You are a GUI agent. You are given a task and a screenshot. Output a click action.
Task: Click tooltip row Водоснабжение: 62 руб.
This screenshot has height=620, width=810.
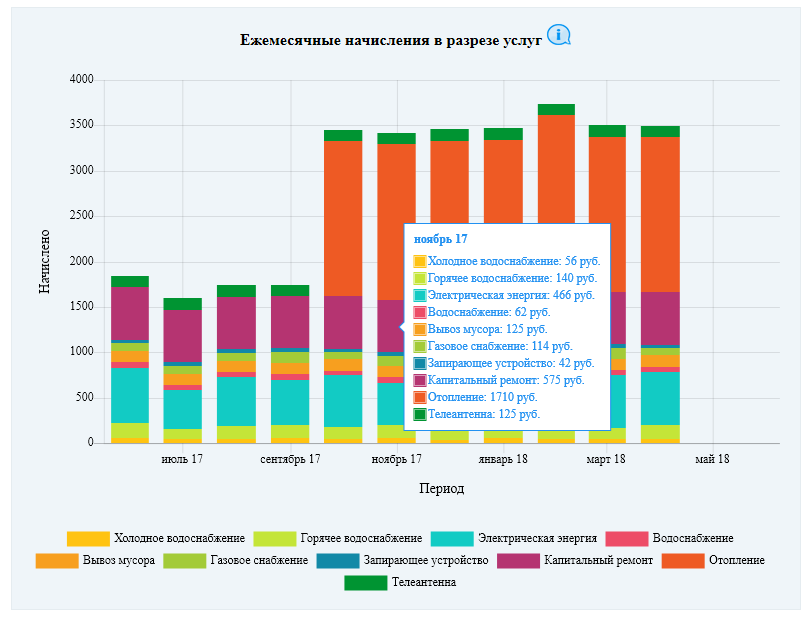482,313
